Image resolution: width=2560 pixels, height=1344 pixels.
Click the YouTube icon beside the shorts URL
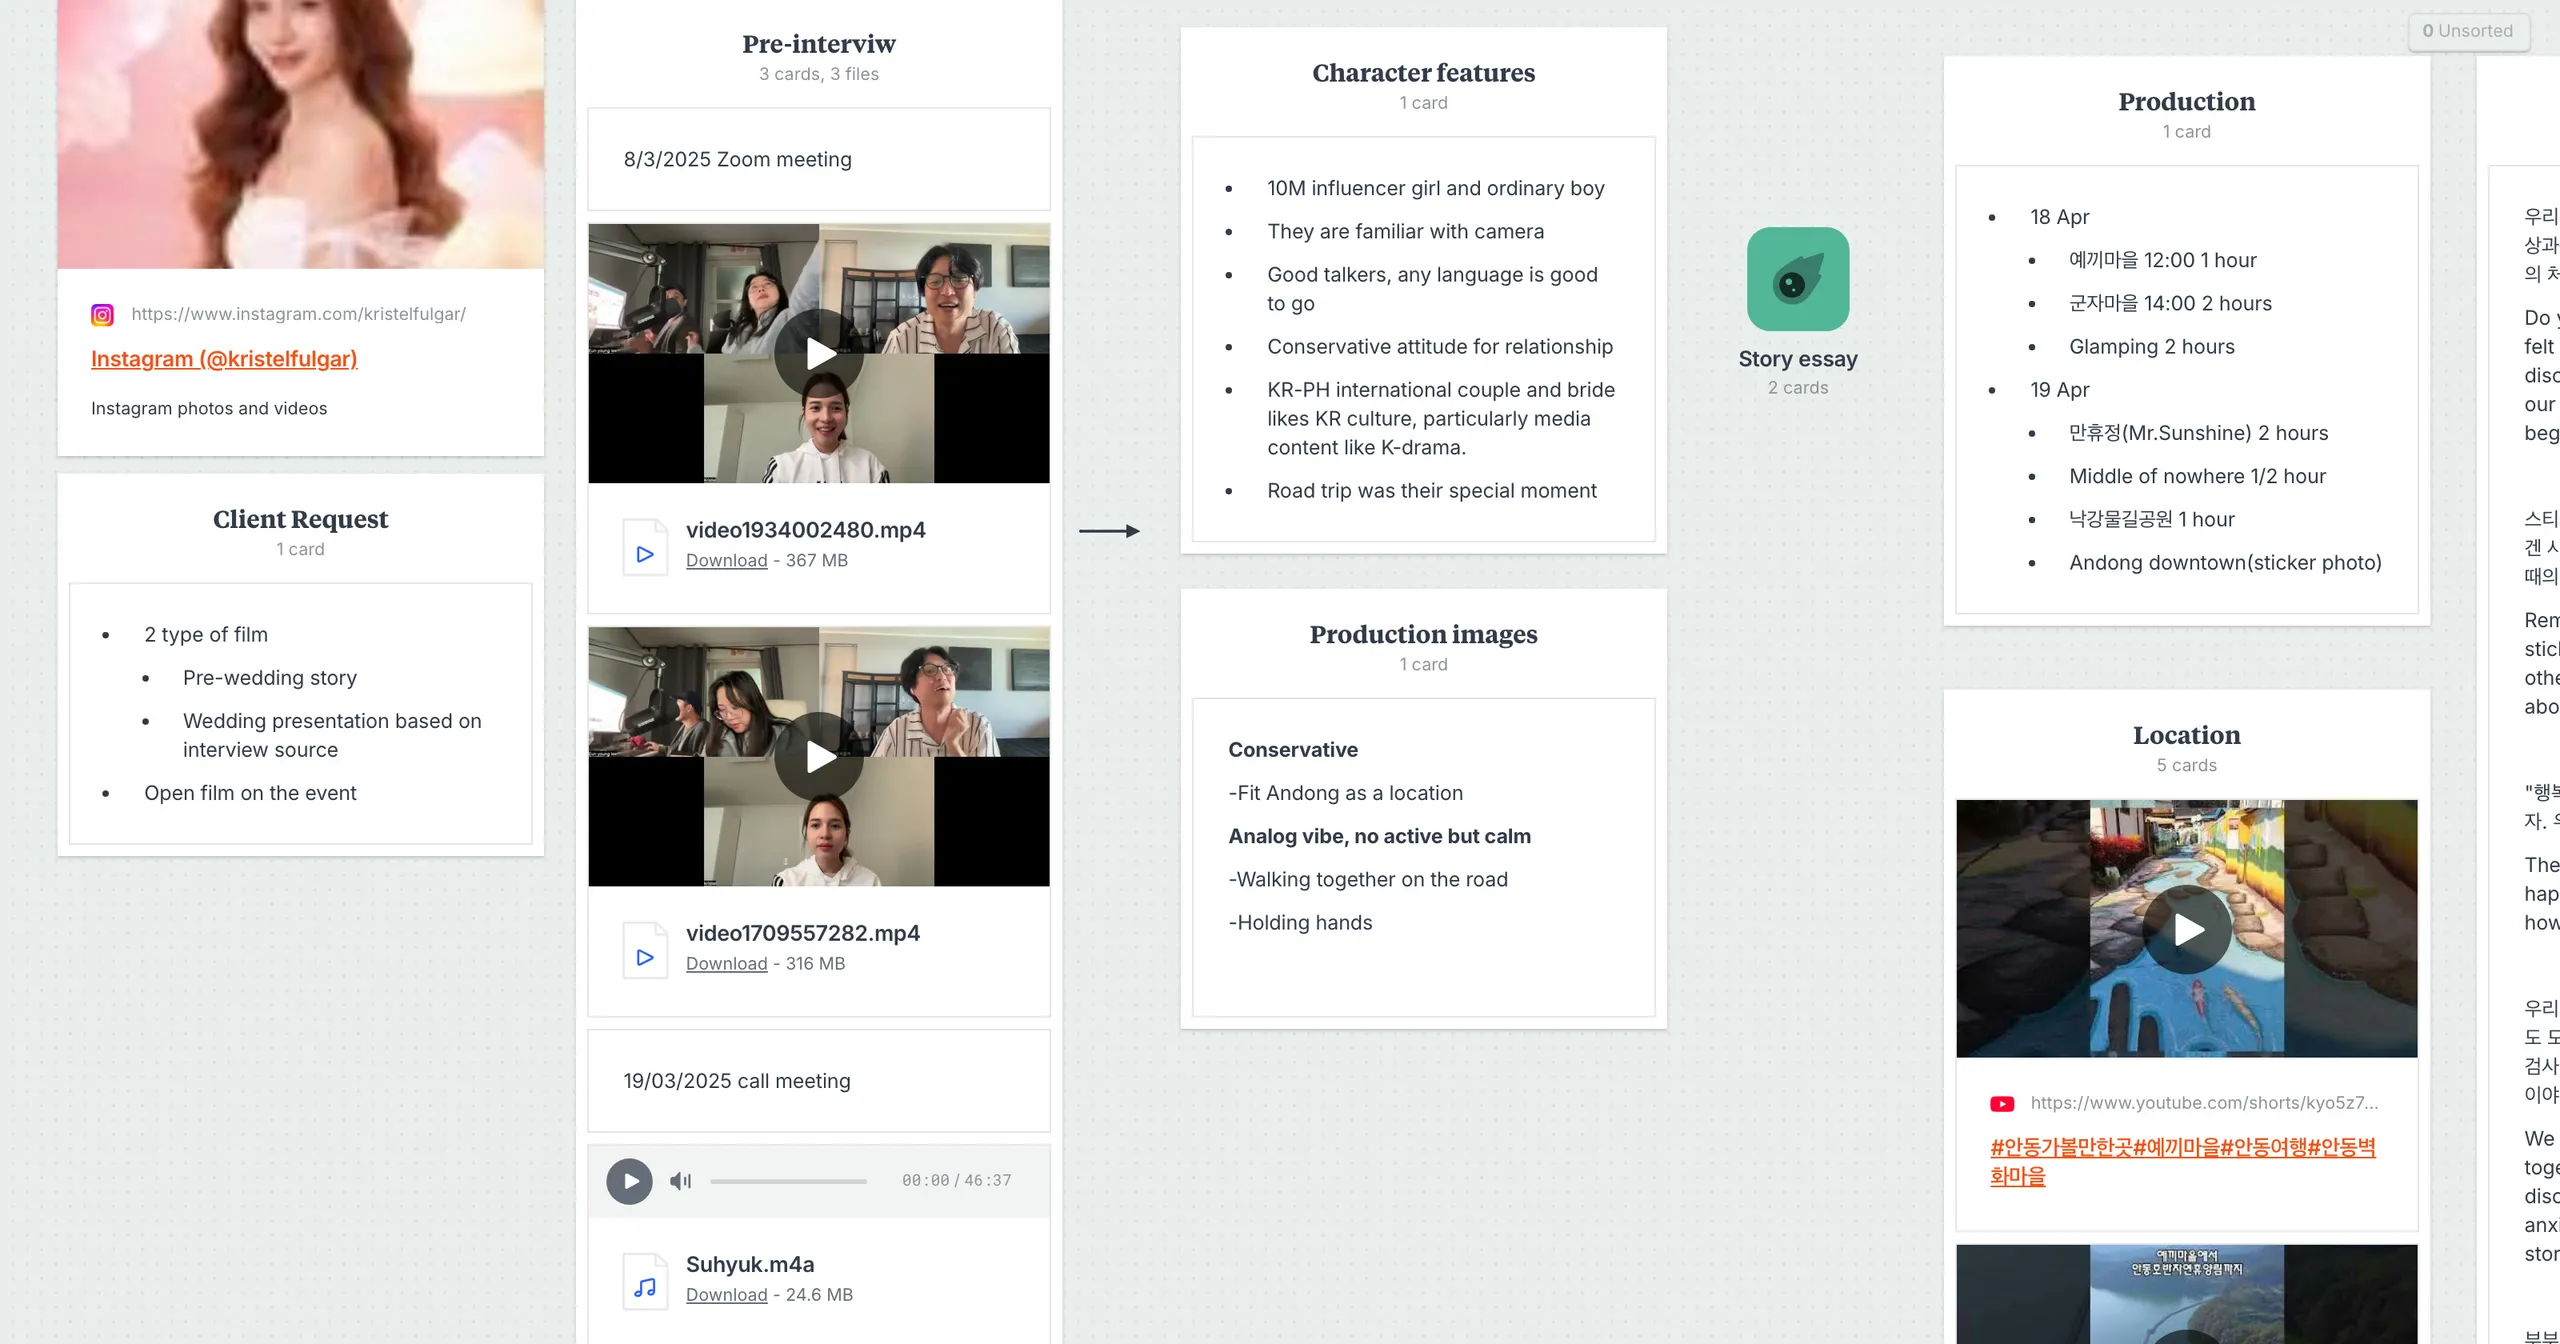2002,1104
